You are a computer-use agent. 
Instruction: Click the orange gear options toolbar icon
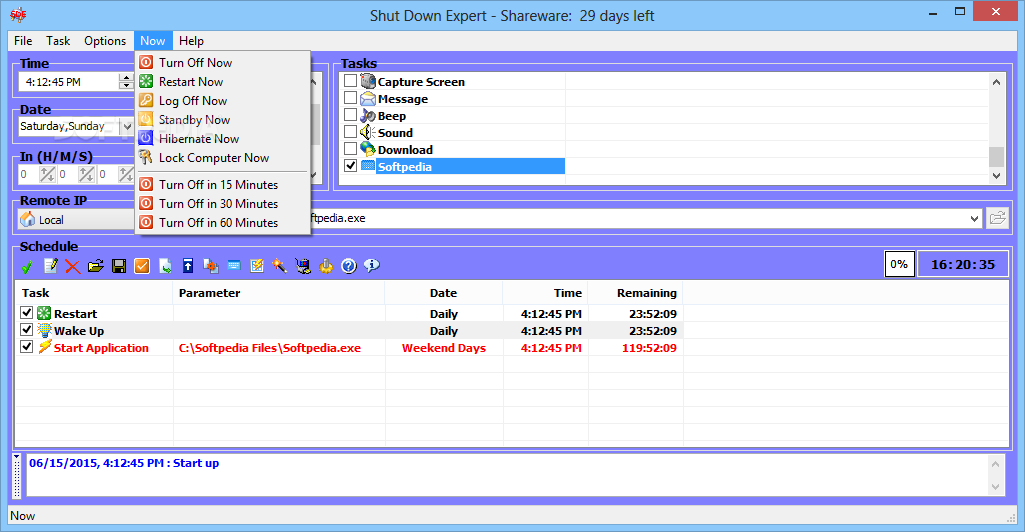(326, 266)
